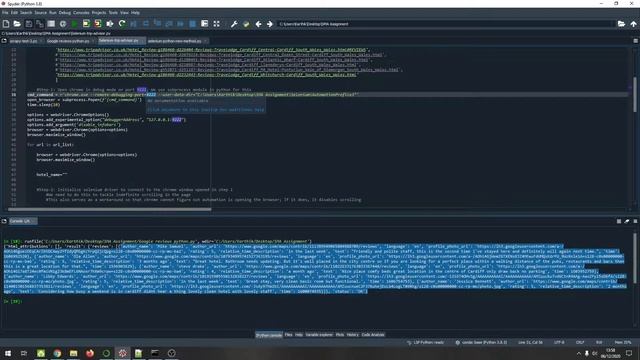Start debugging the file

point(133,24)
